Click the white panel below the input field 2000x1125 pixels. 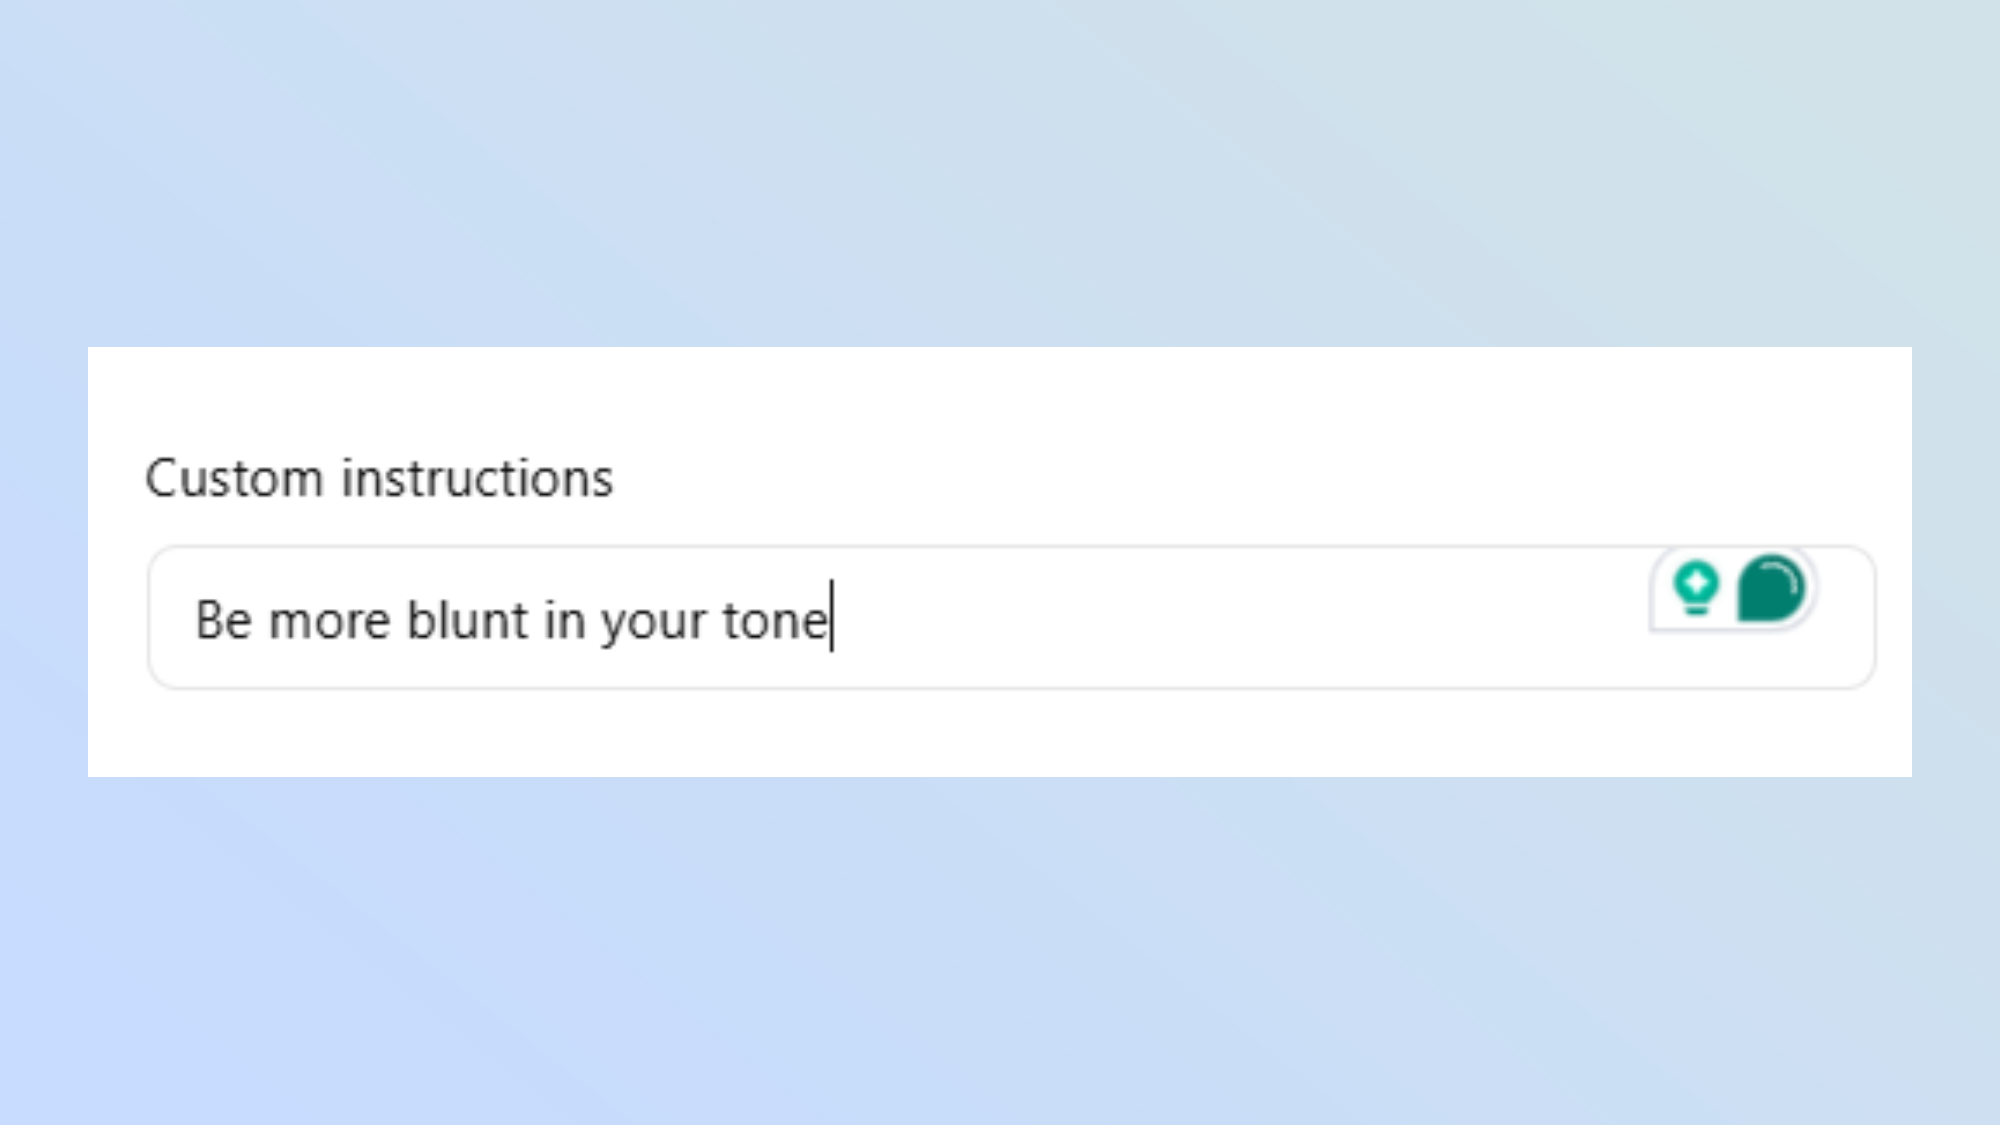[1000, 735]
